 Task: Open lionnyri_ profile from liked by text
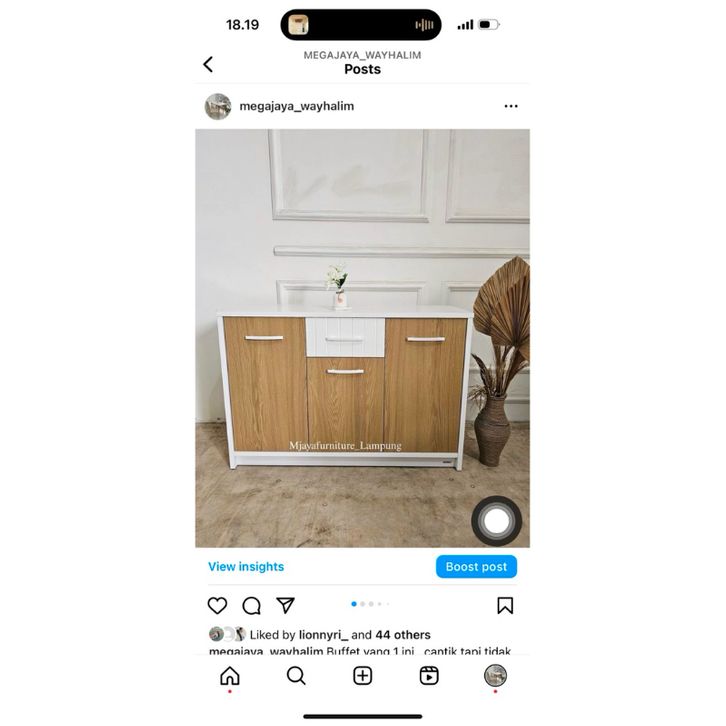pos(323,635)
